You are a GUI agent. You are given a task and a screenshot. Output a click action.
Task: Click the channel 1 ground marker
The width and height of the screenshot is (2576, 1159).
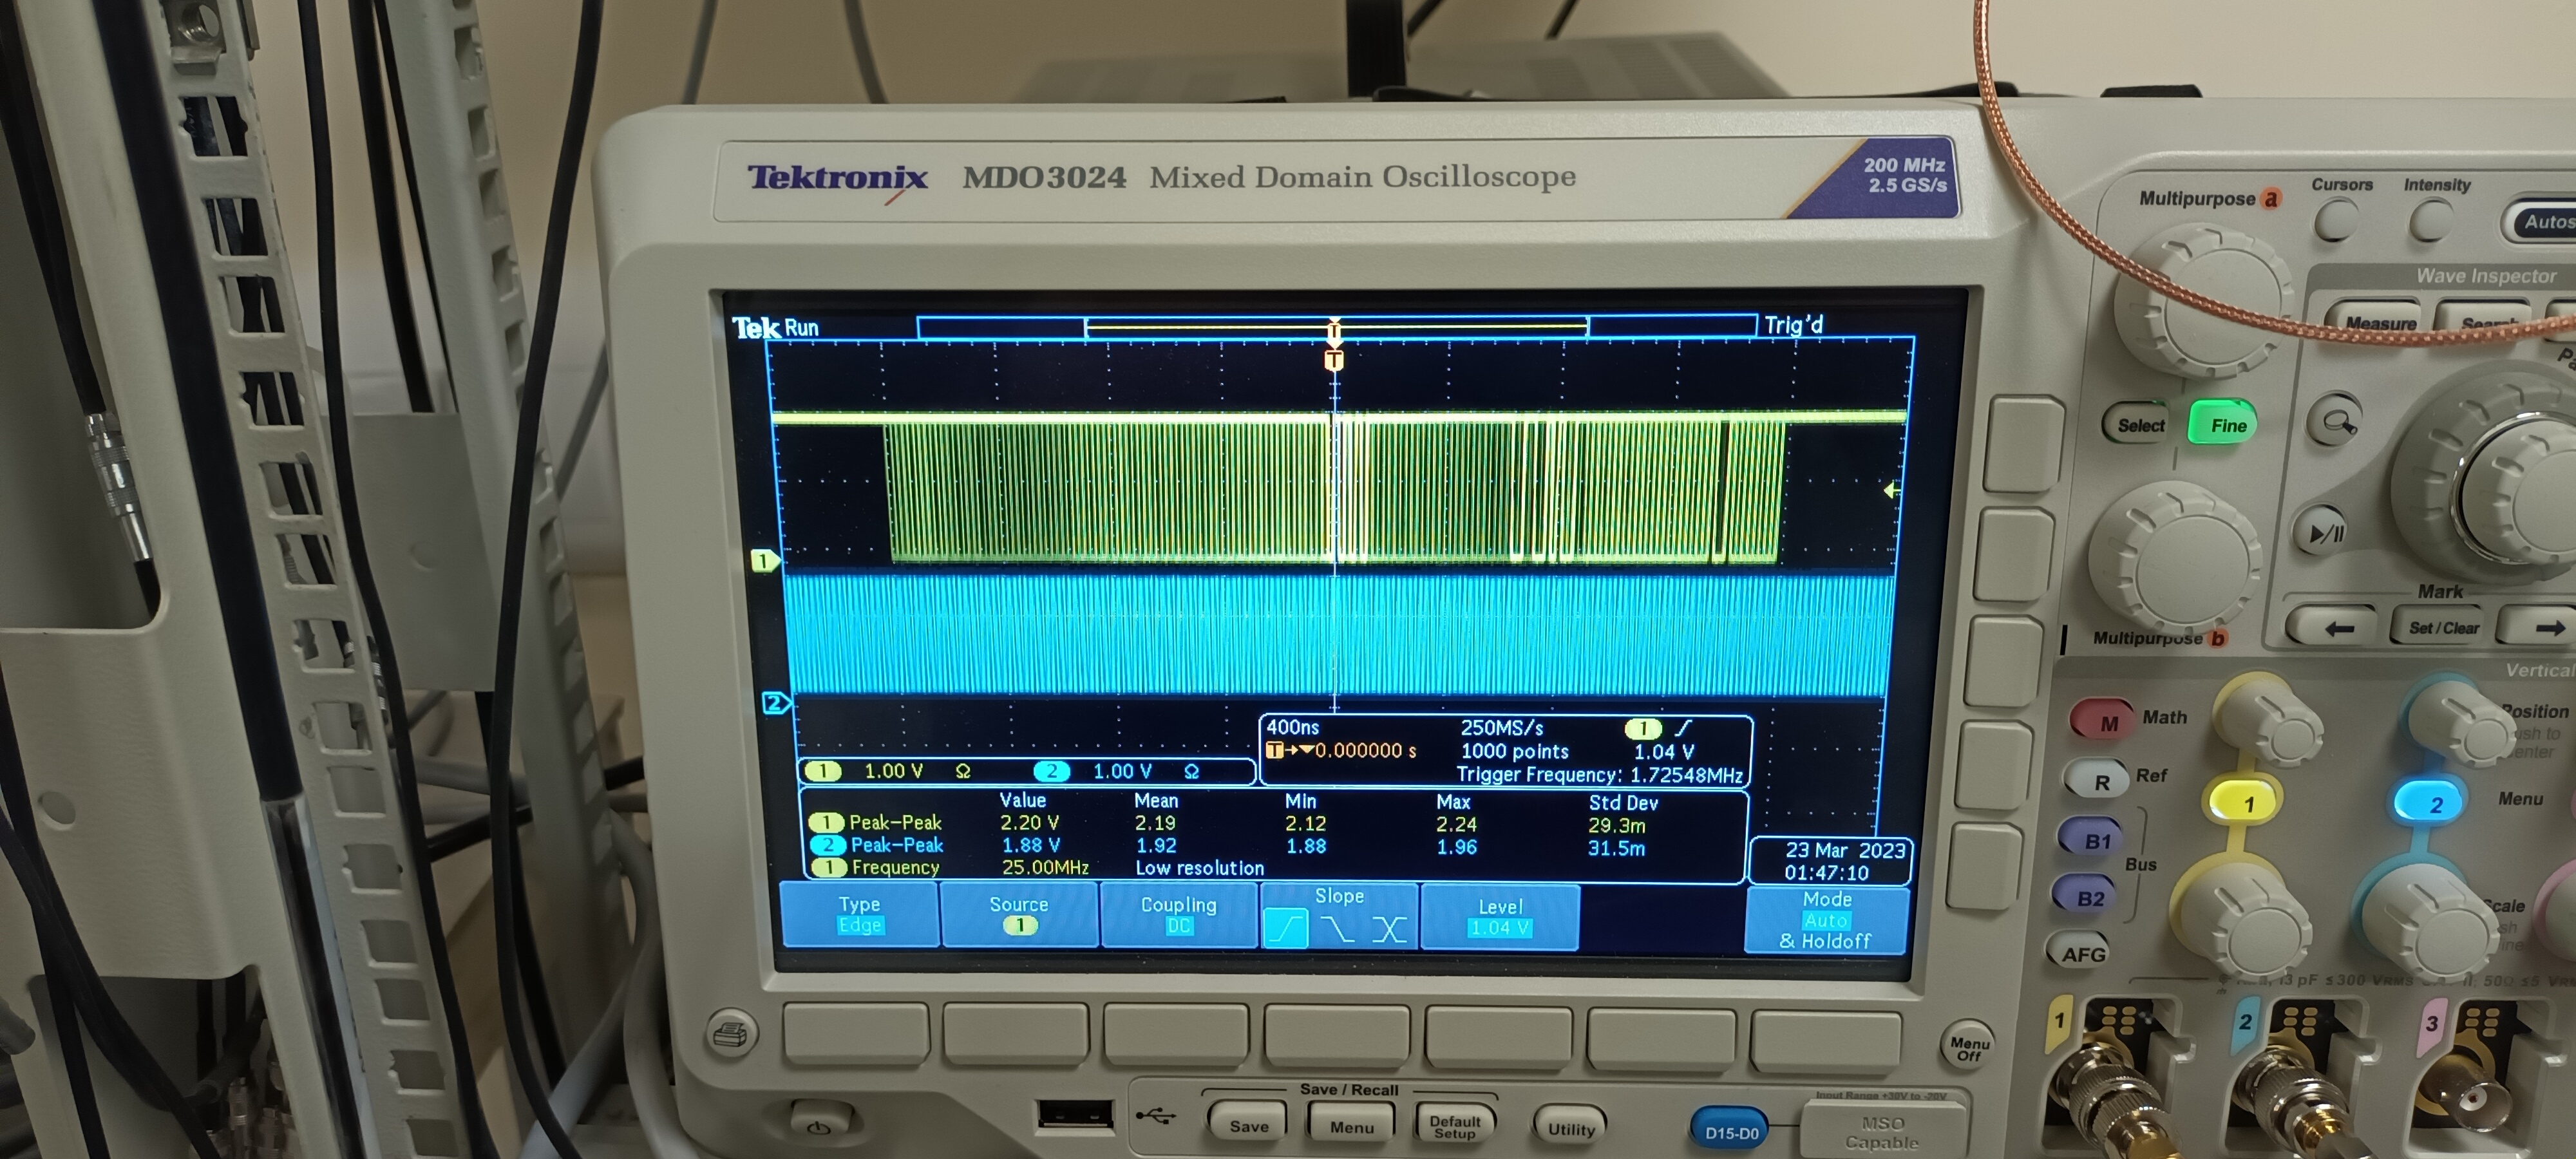[764, 561]
